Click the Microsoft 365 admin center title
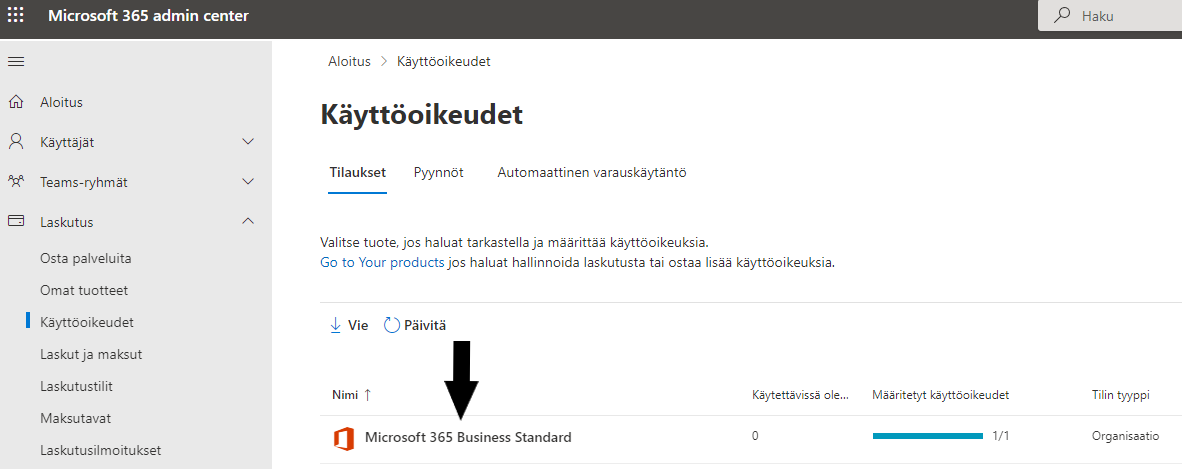Image resolution: width=1182 pixels, height=469 pixels. tap(149, 15)
